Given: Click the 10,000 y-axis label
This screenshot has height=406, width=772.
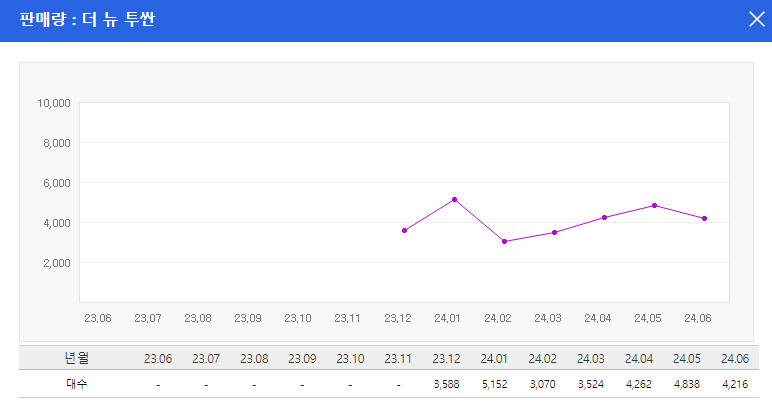Looking at the screenshot, I should coord(54,103).
